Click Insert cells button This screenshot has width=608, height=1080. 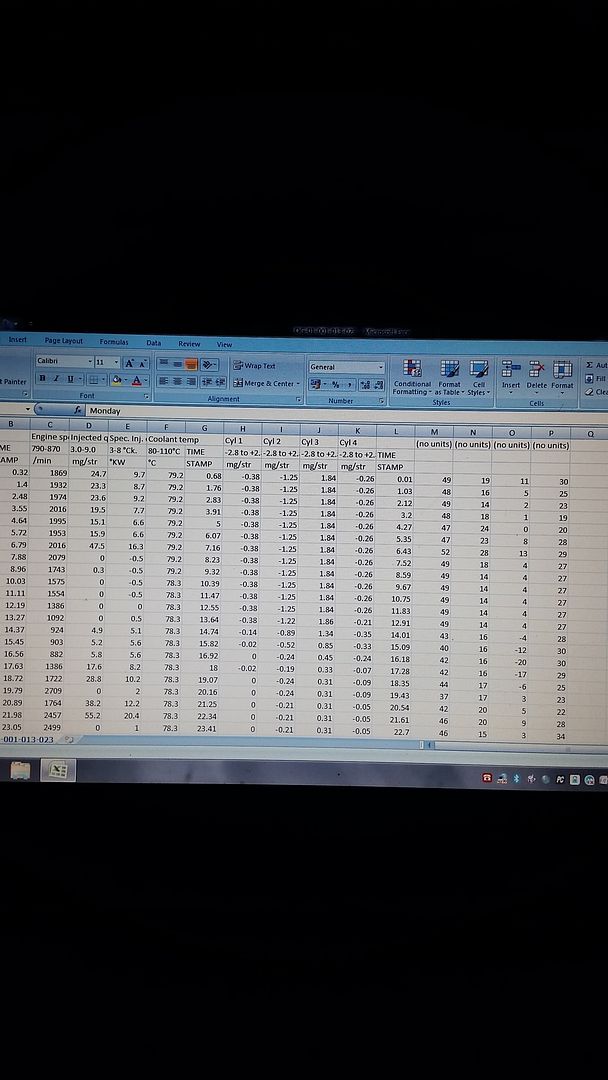pos(511,376)
